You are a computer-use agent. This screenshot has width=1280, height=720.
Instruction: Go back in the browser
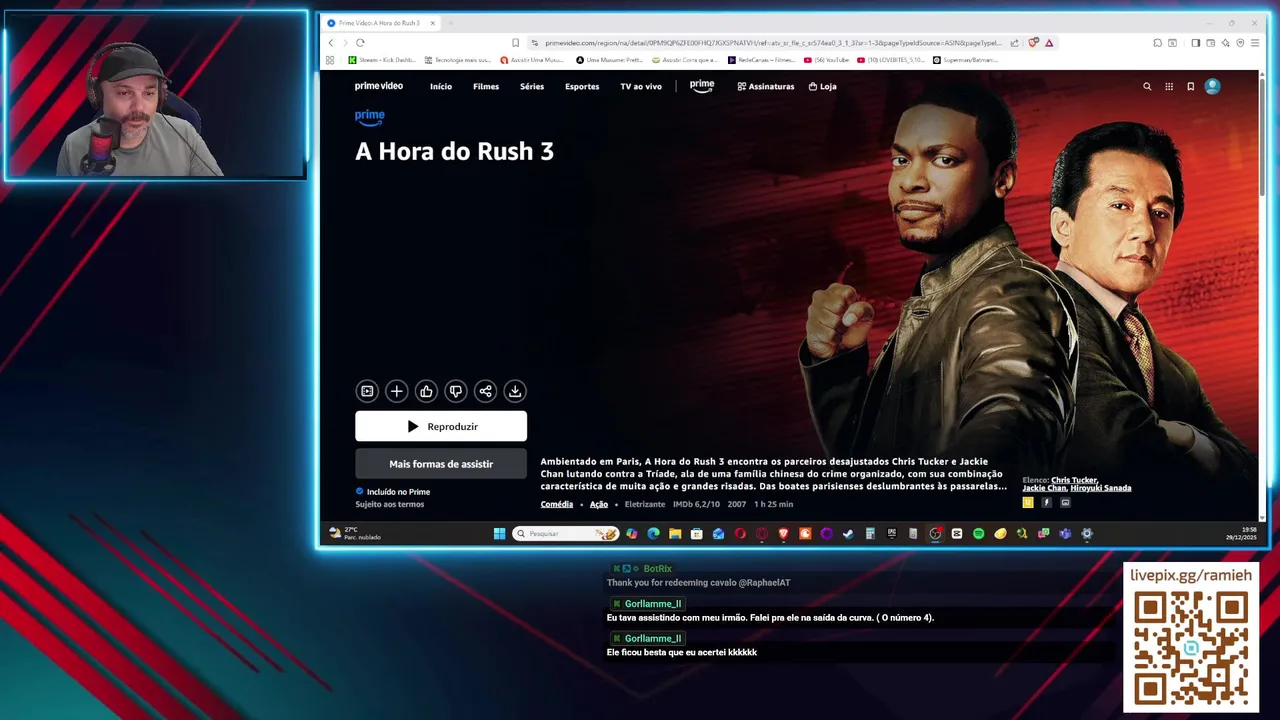coord(331,43)
